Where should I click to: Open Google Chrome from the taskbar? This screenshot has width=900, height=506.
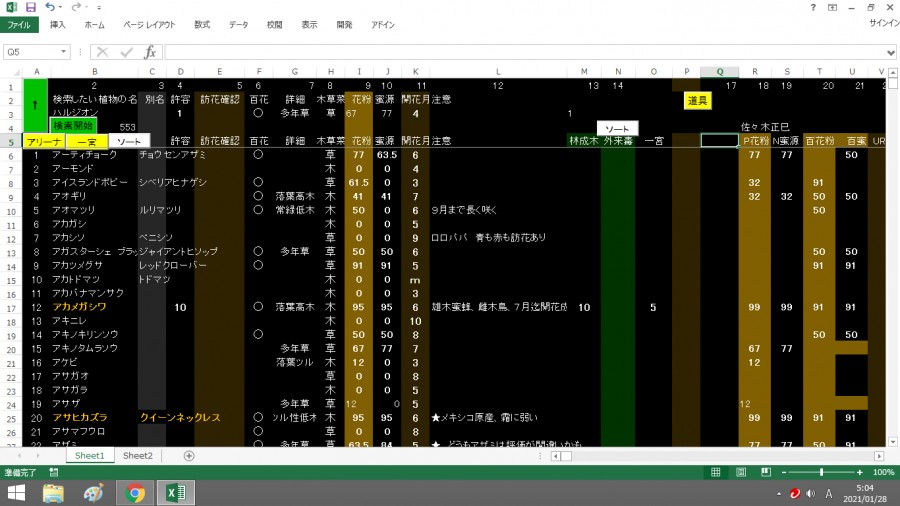tap(136, 492)
